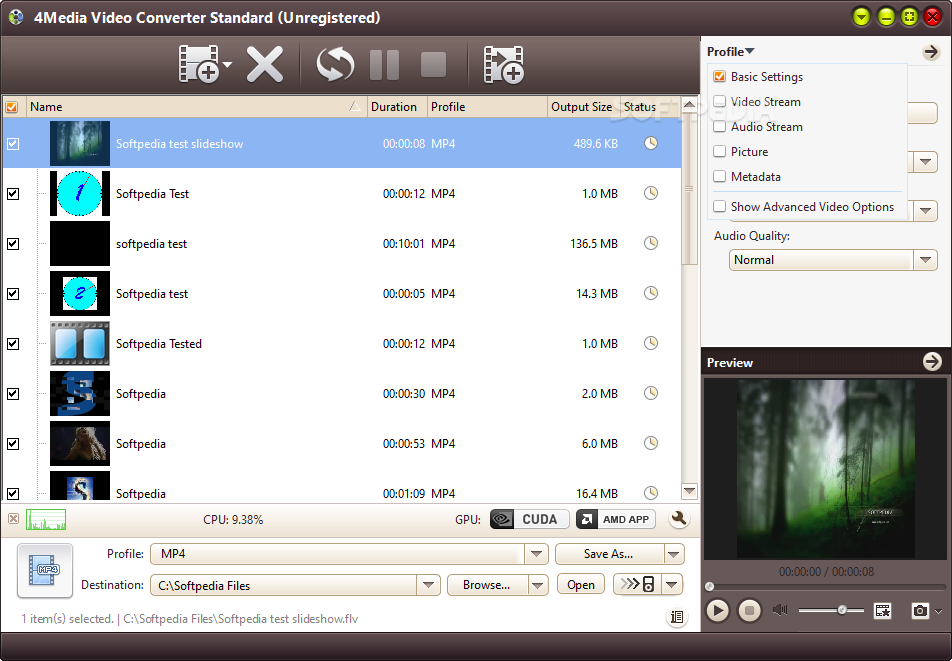This screenshot has height=661, width=952.
Task: Select the clock number 1 thumbnail
Action: click(80, 194)
